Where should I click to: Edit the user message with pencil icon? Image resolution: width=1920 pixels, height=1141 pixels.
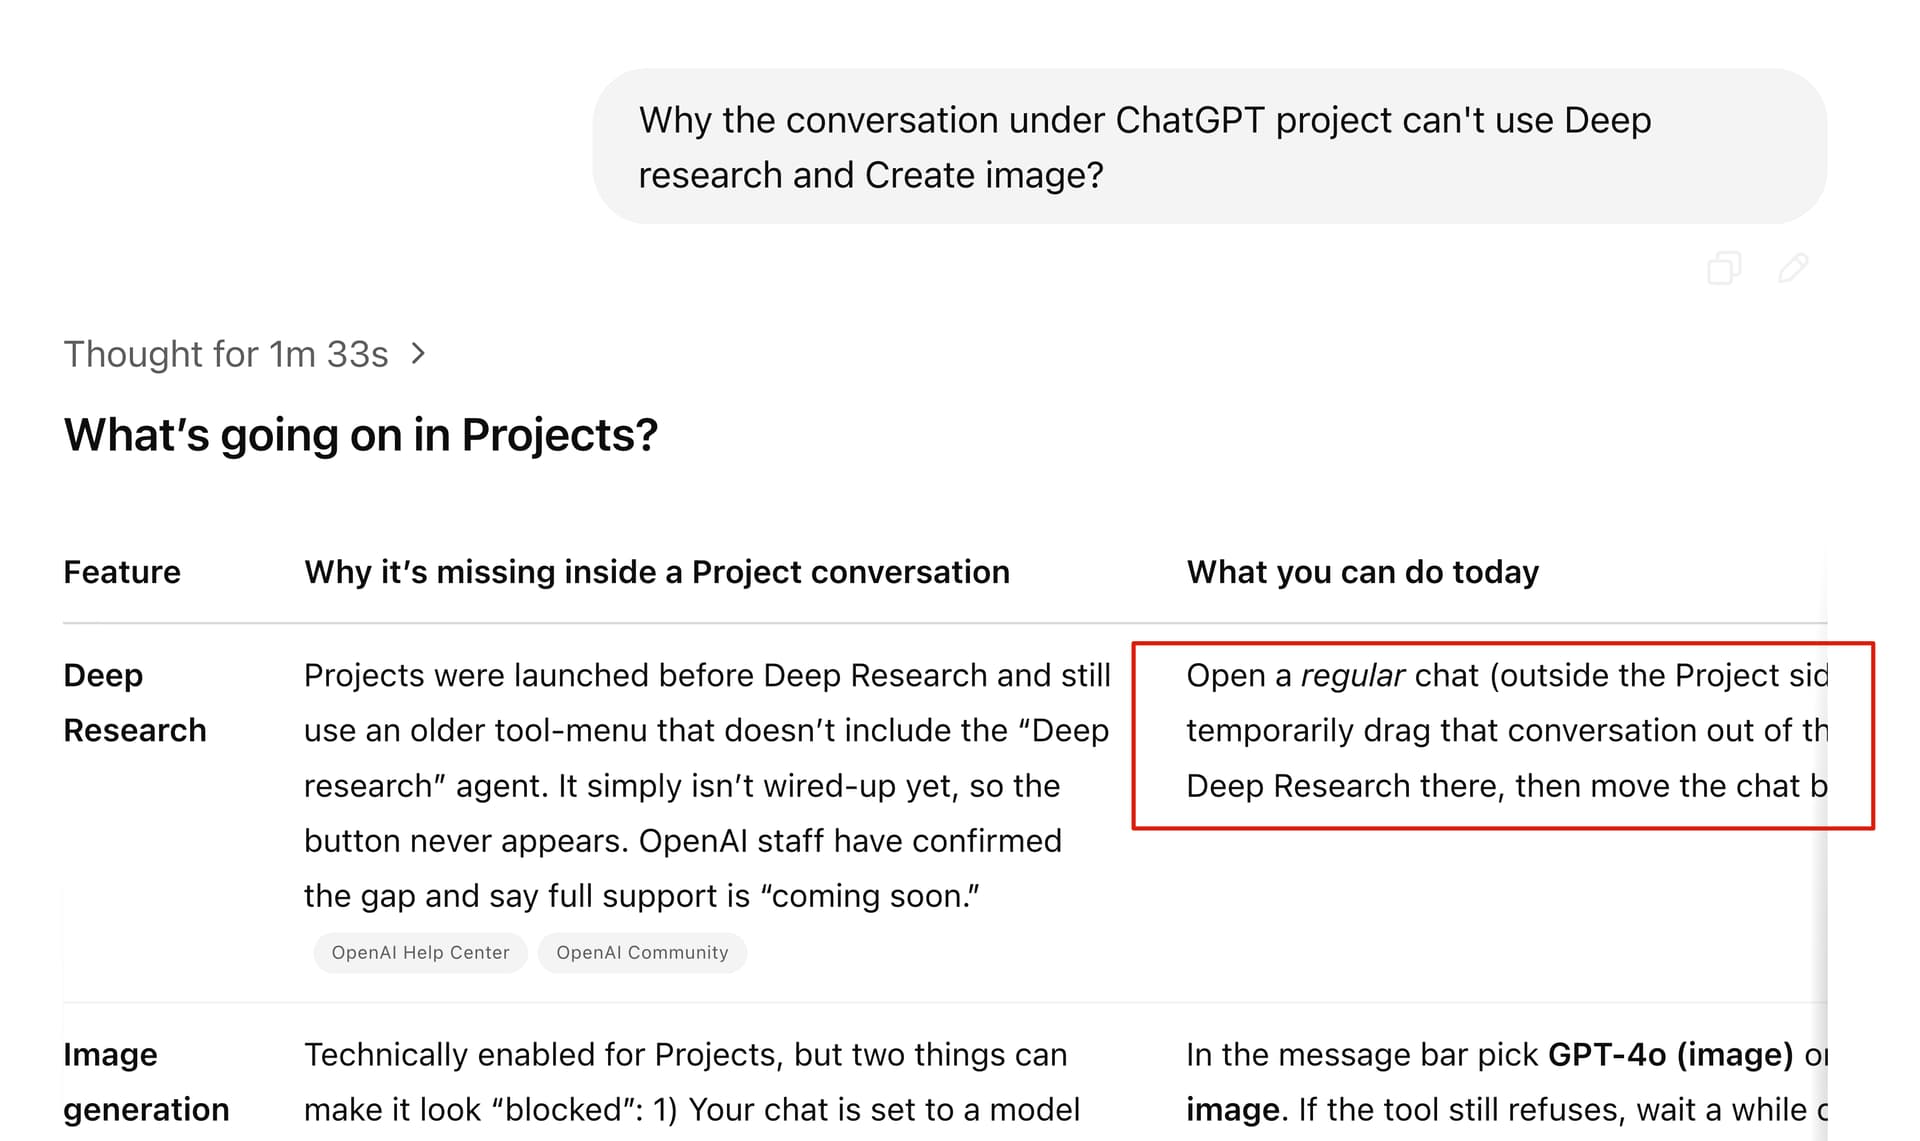pyautogui.click(x=1793, y=268)
